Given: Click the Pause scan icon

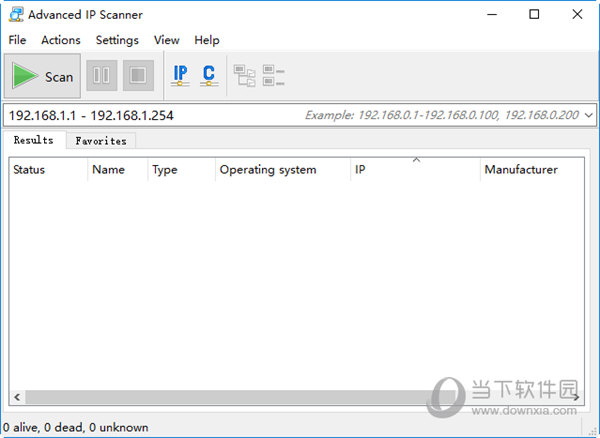Looking at the screenshot, I should 102,75.
